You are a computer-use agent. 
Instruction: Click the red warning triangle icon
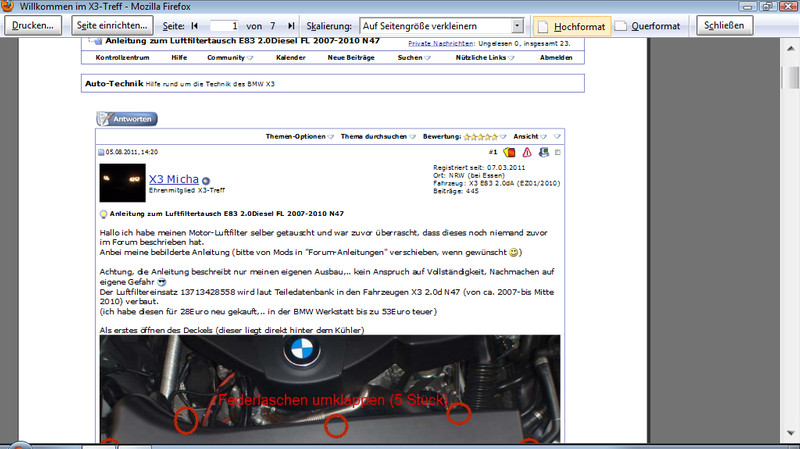click(x=527, y=152)
